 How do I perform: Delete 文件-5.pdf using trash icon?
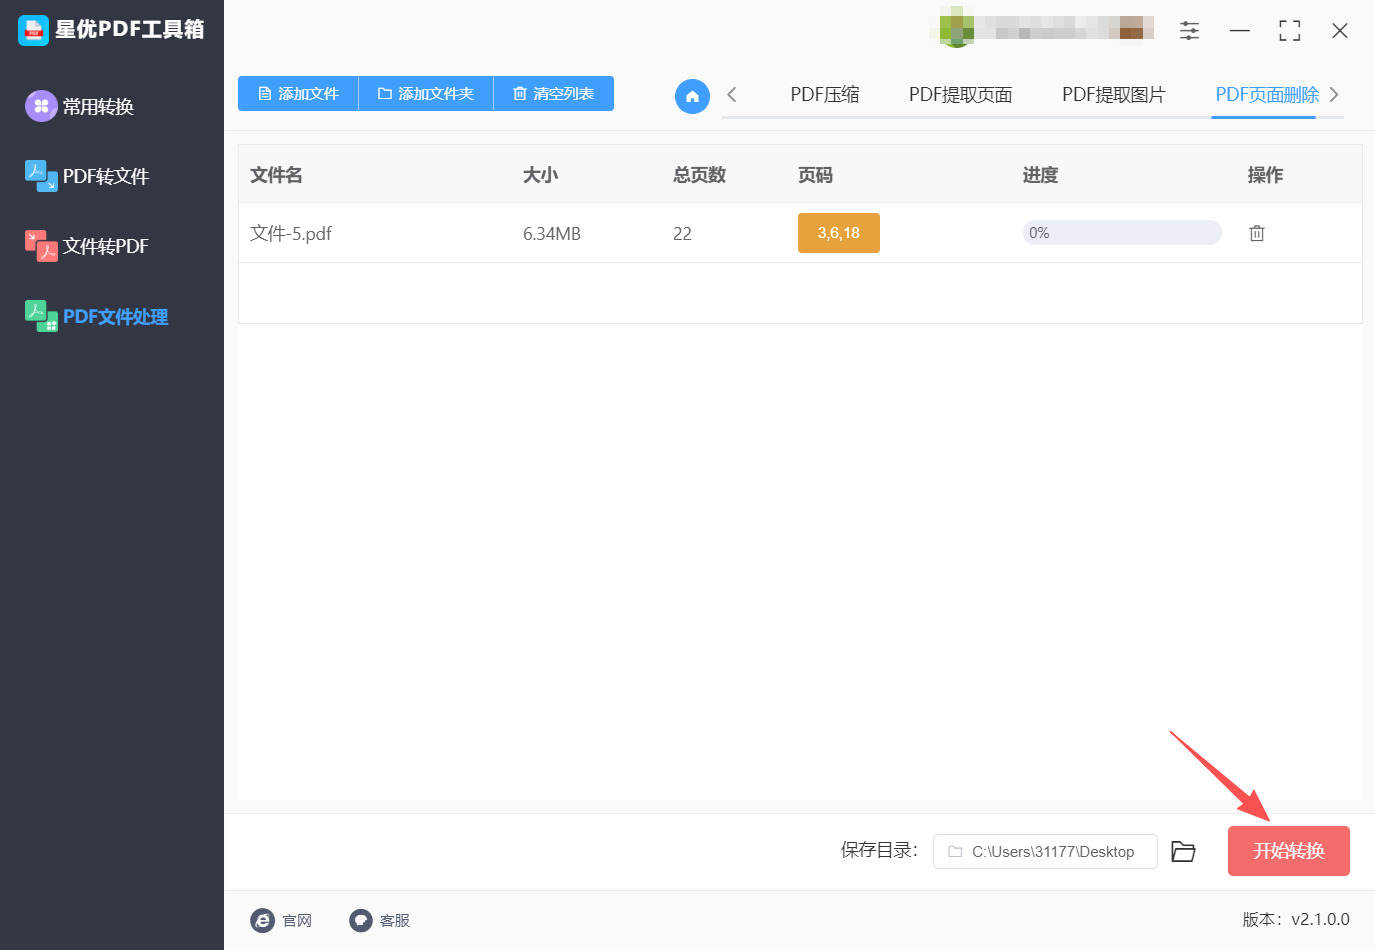pyautogui.click(x=1257, y=232)
